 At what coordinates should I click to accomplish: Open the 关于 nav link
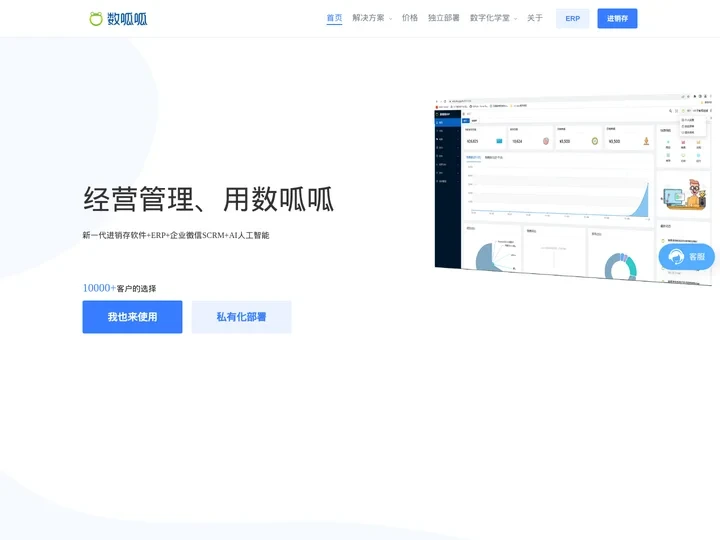pos(534,18)
